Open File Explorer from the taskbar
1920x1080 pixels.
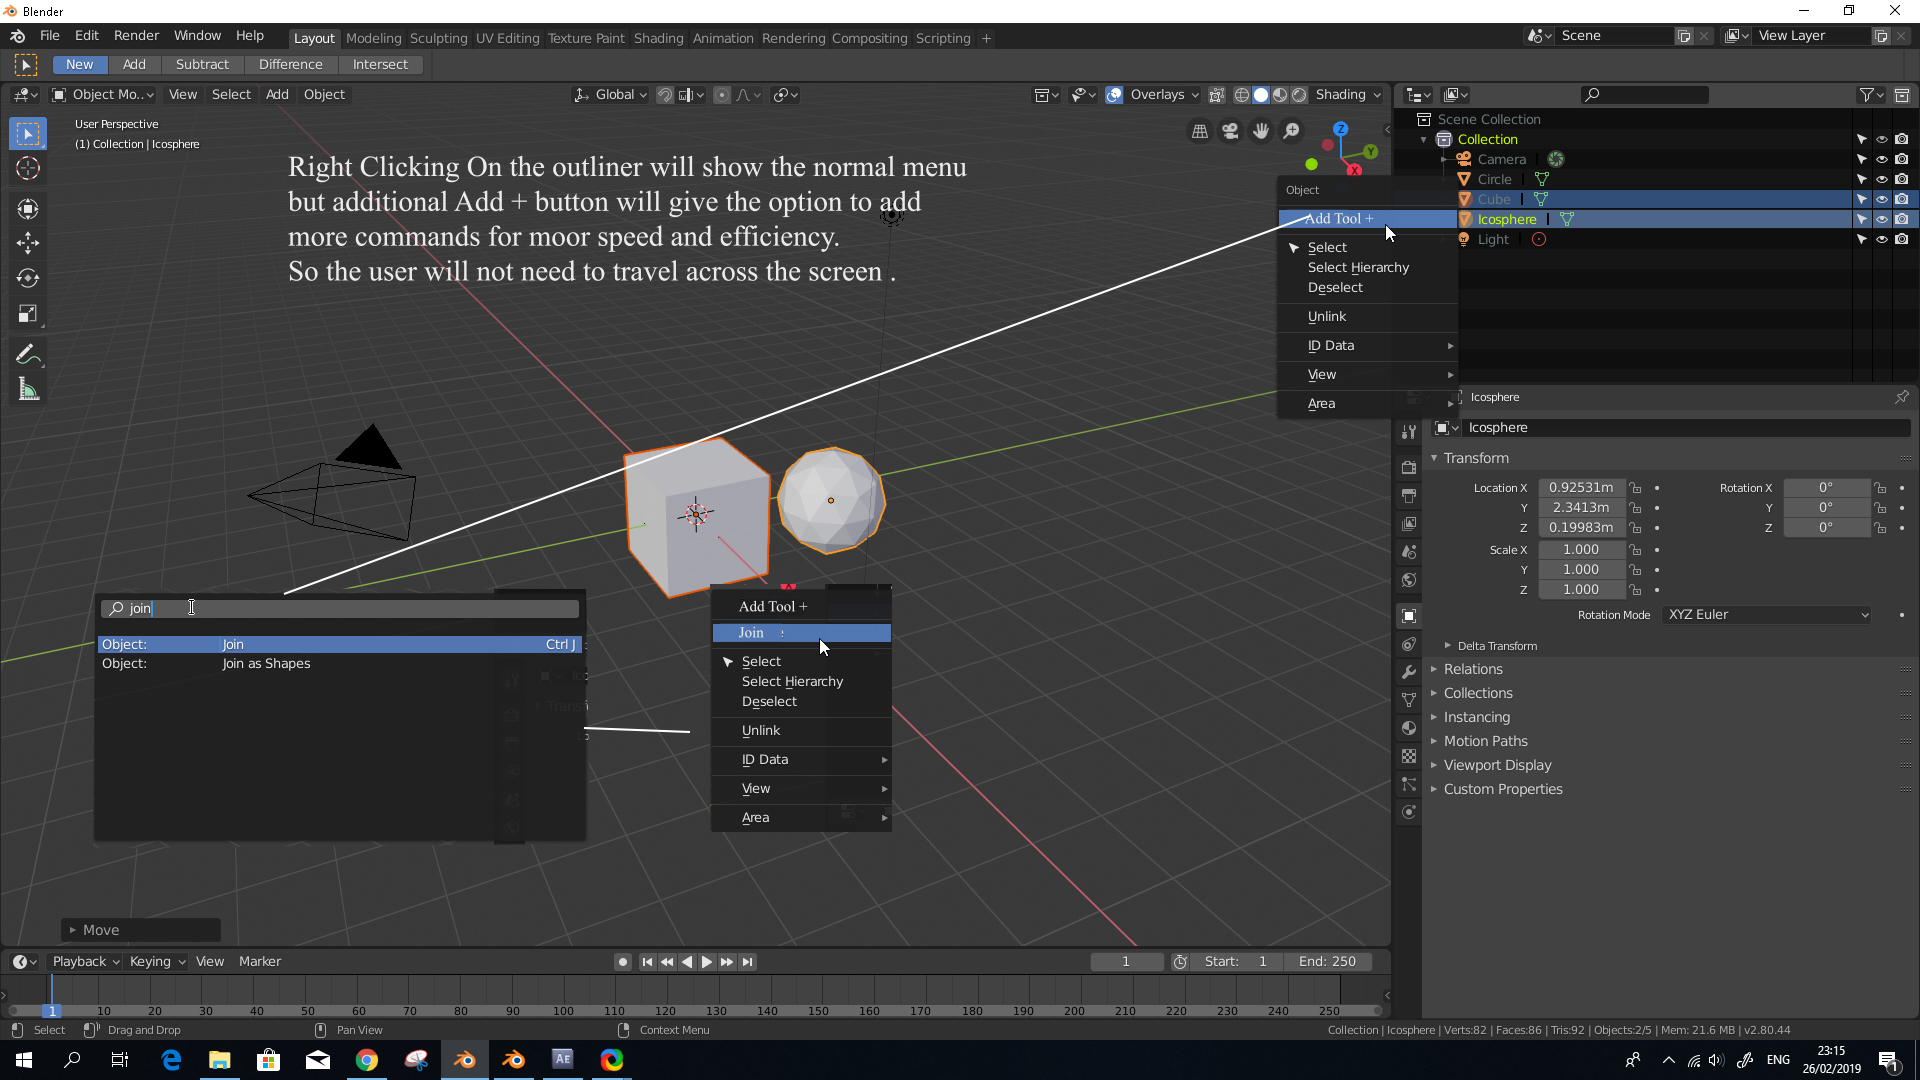tap(220, 1060)
